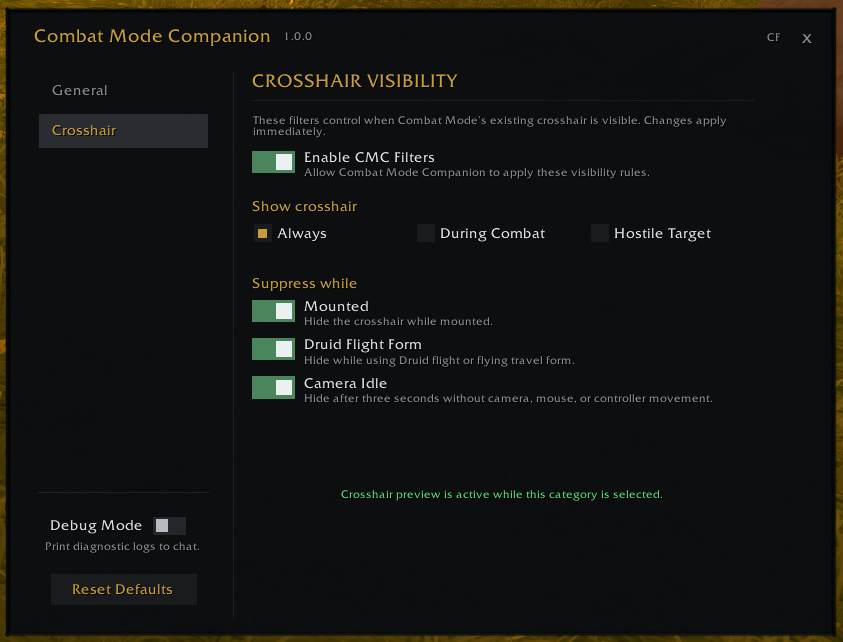Check the During Combat option
The width and height of the screenshot is (843, 642).
(426, 233)
